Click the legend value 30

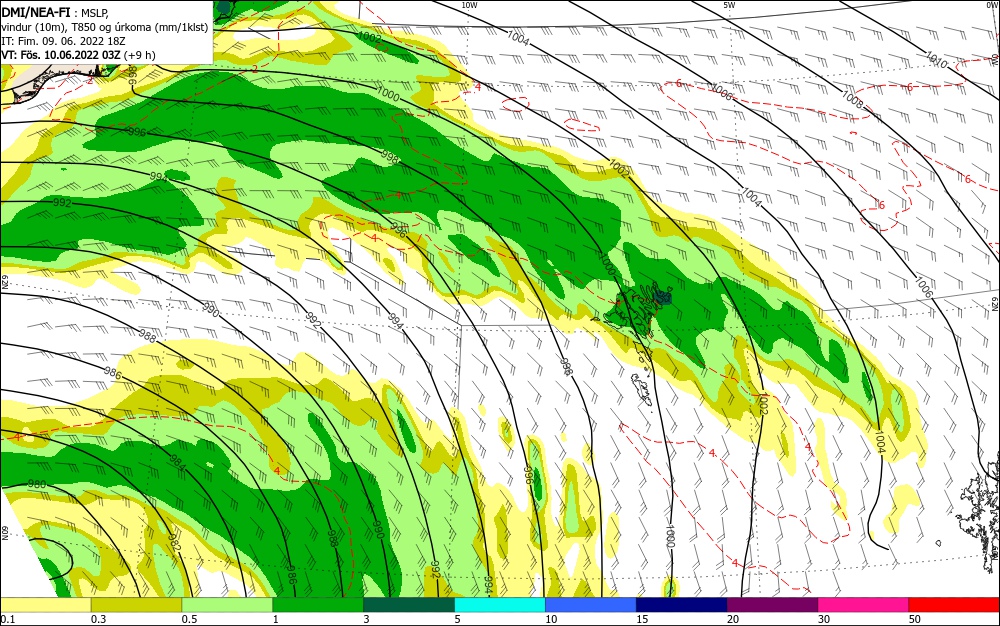824,619
